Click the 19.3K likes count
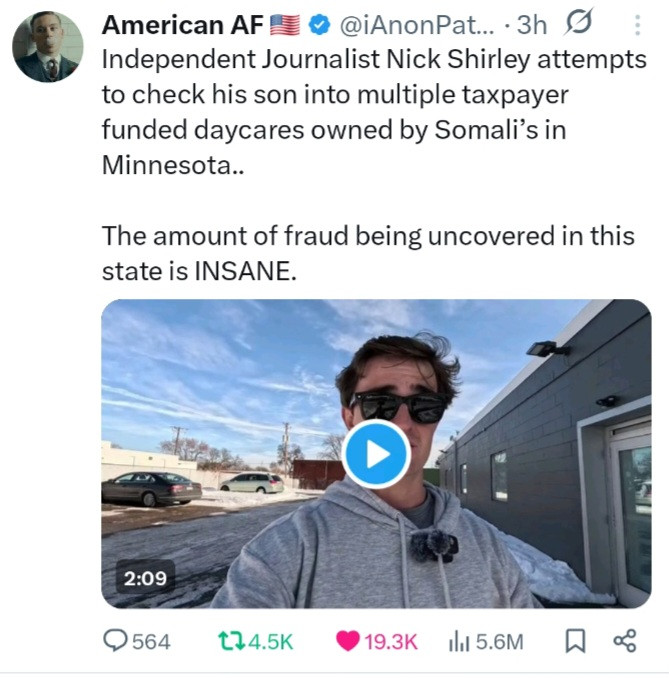669x678 pixels. 391,641
